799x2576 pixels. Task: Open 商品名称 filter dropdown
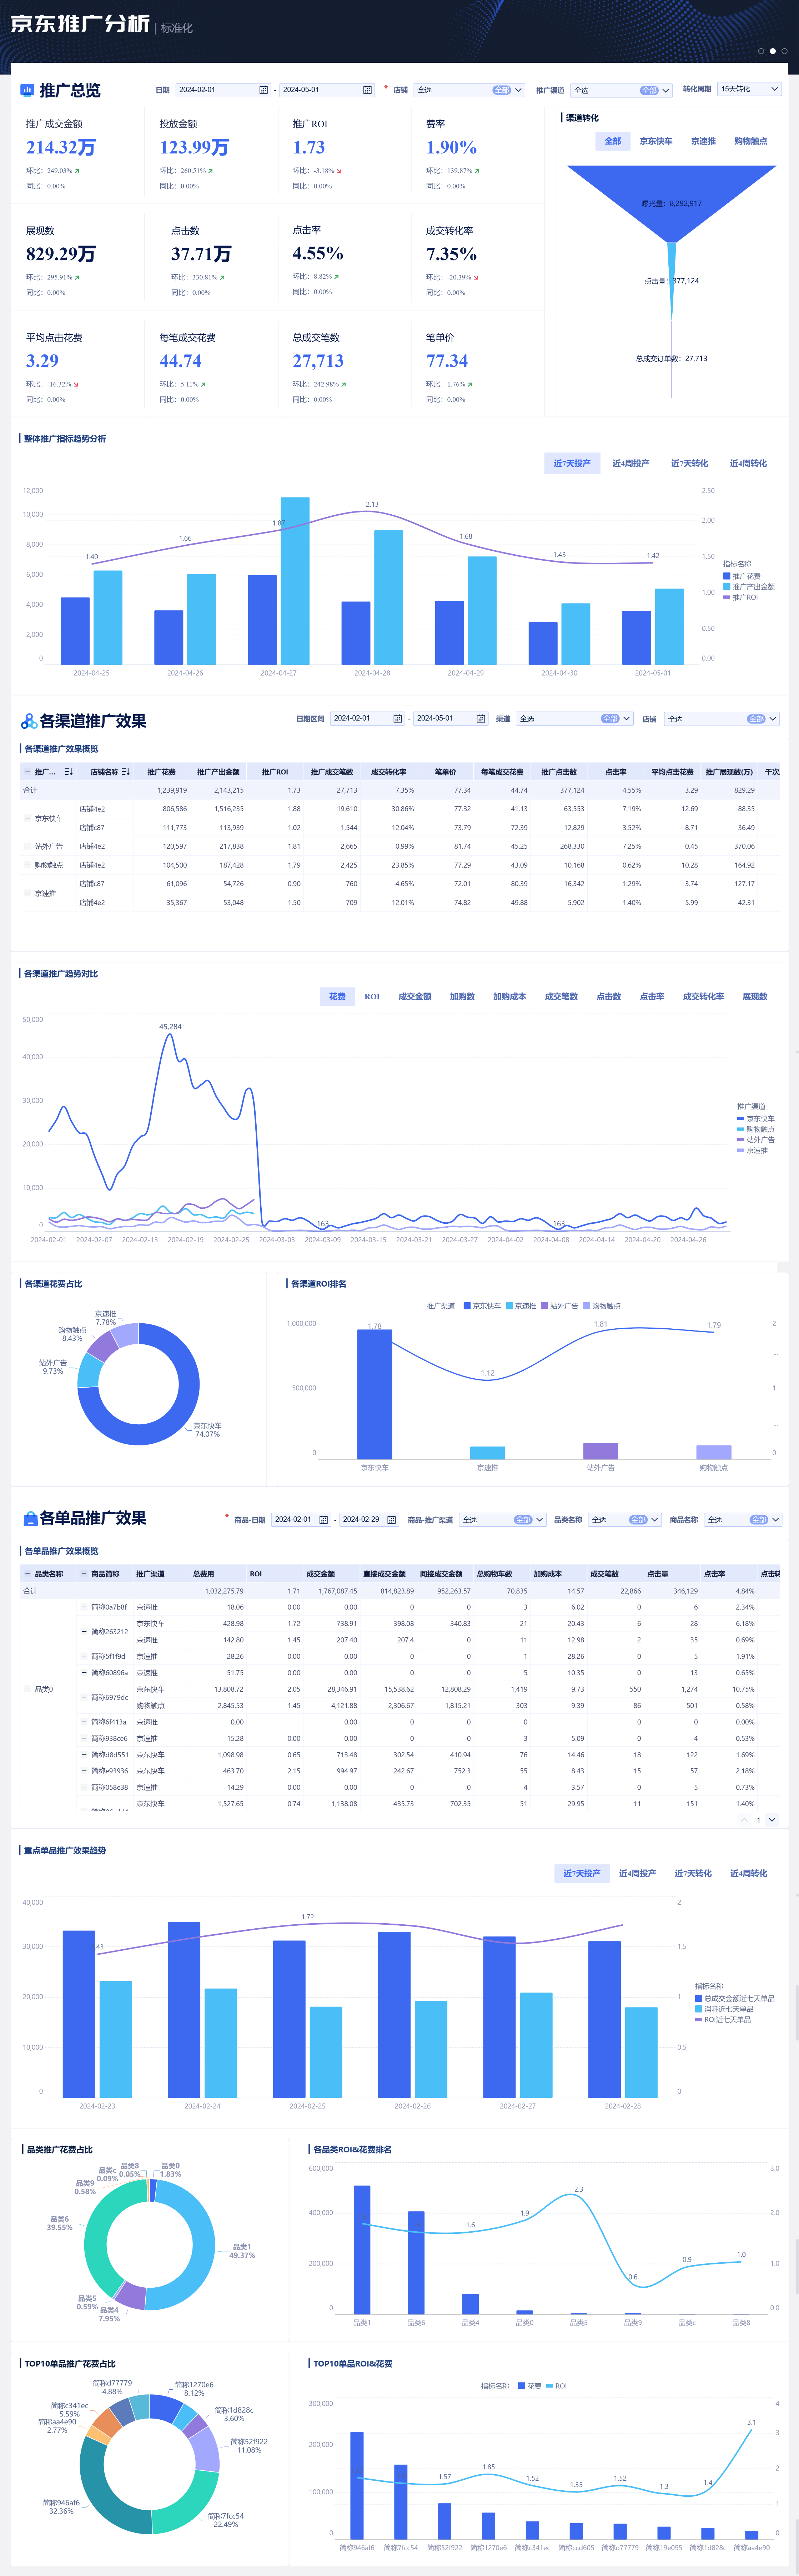[x=743, y=1520]
